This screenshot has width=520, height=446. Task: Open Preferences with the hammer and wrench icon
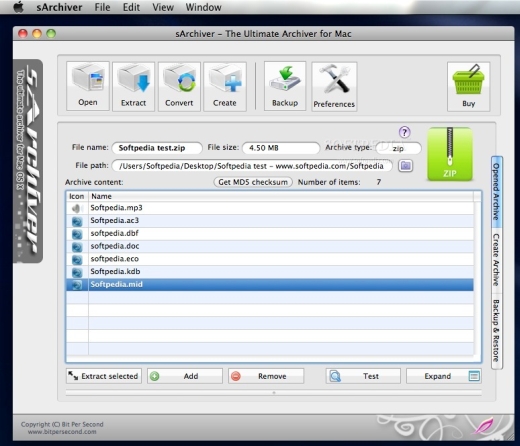point(334,86)
